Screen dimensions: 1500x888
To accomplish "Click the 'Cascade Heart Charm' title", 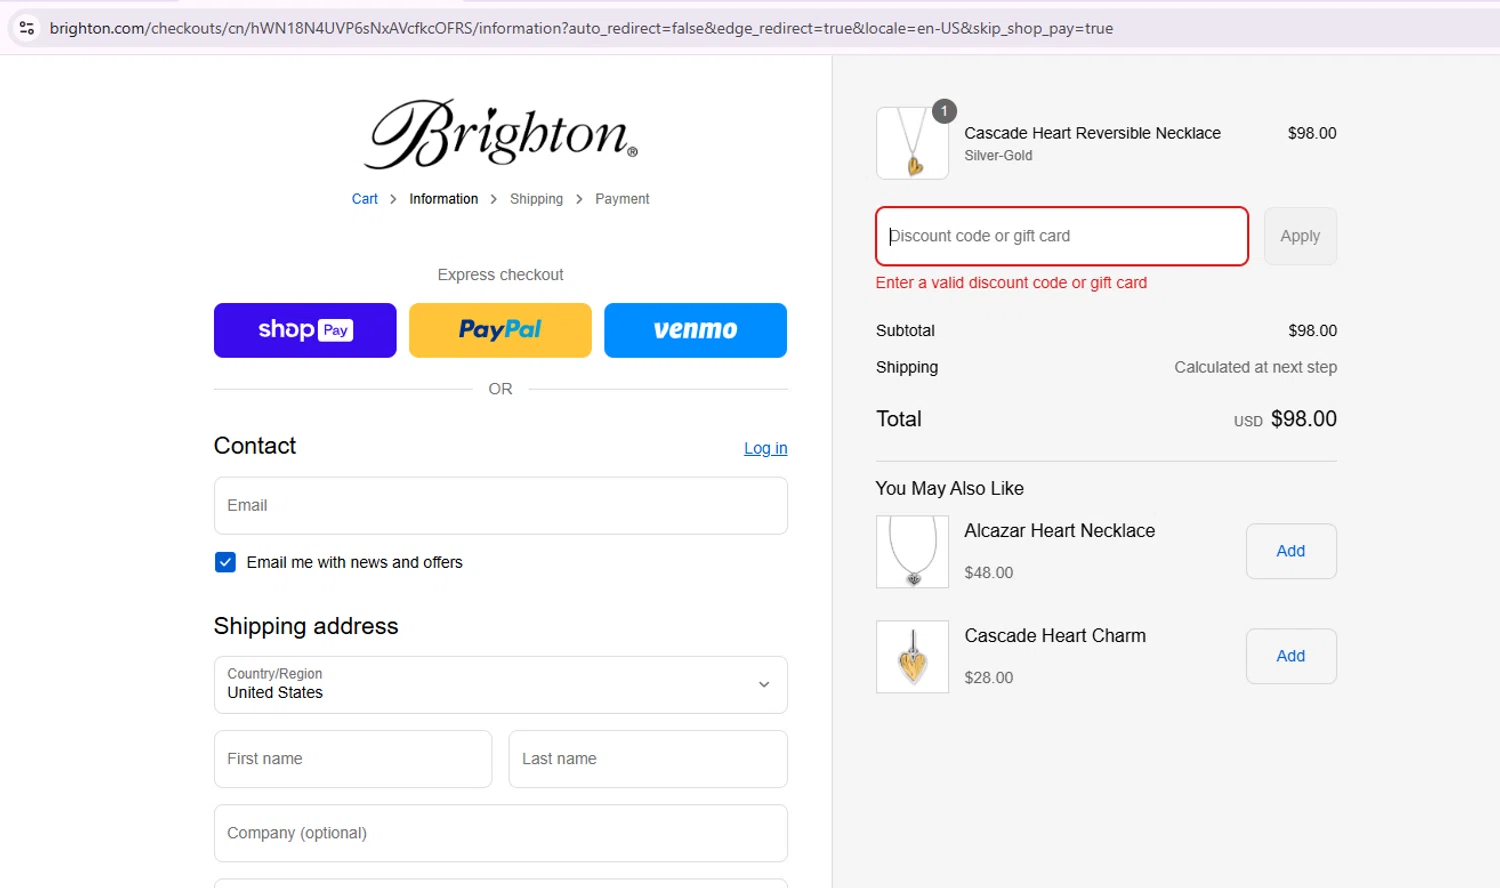I will [1055, 636].
